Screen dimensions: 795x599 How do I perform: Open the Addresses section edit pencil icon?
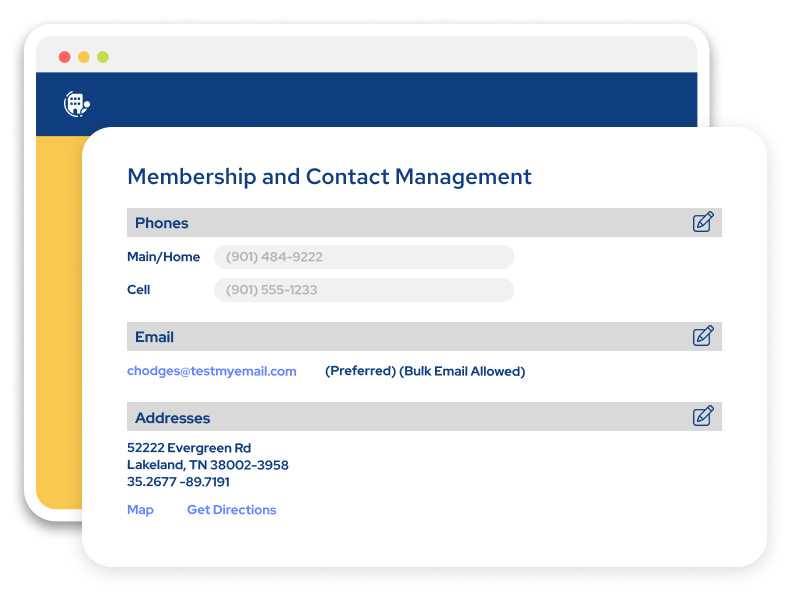(x=703, y=416)
